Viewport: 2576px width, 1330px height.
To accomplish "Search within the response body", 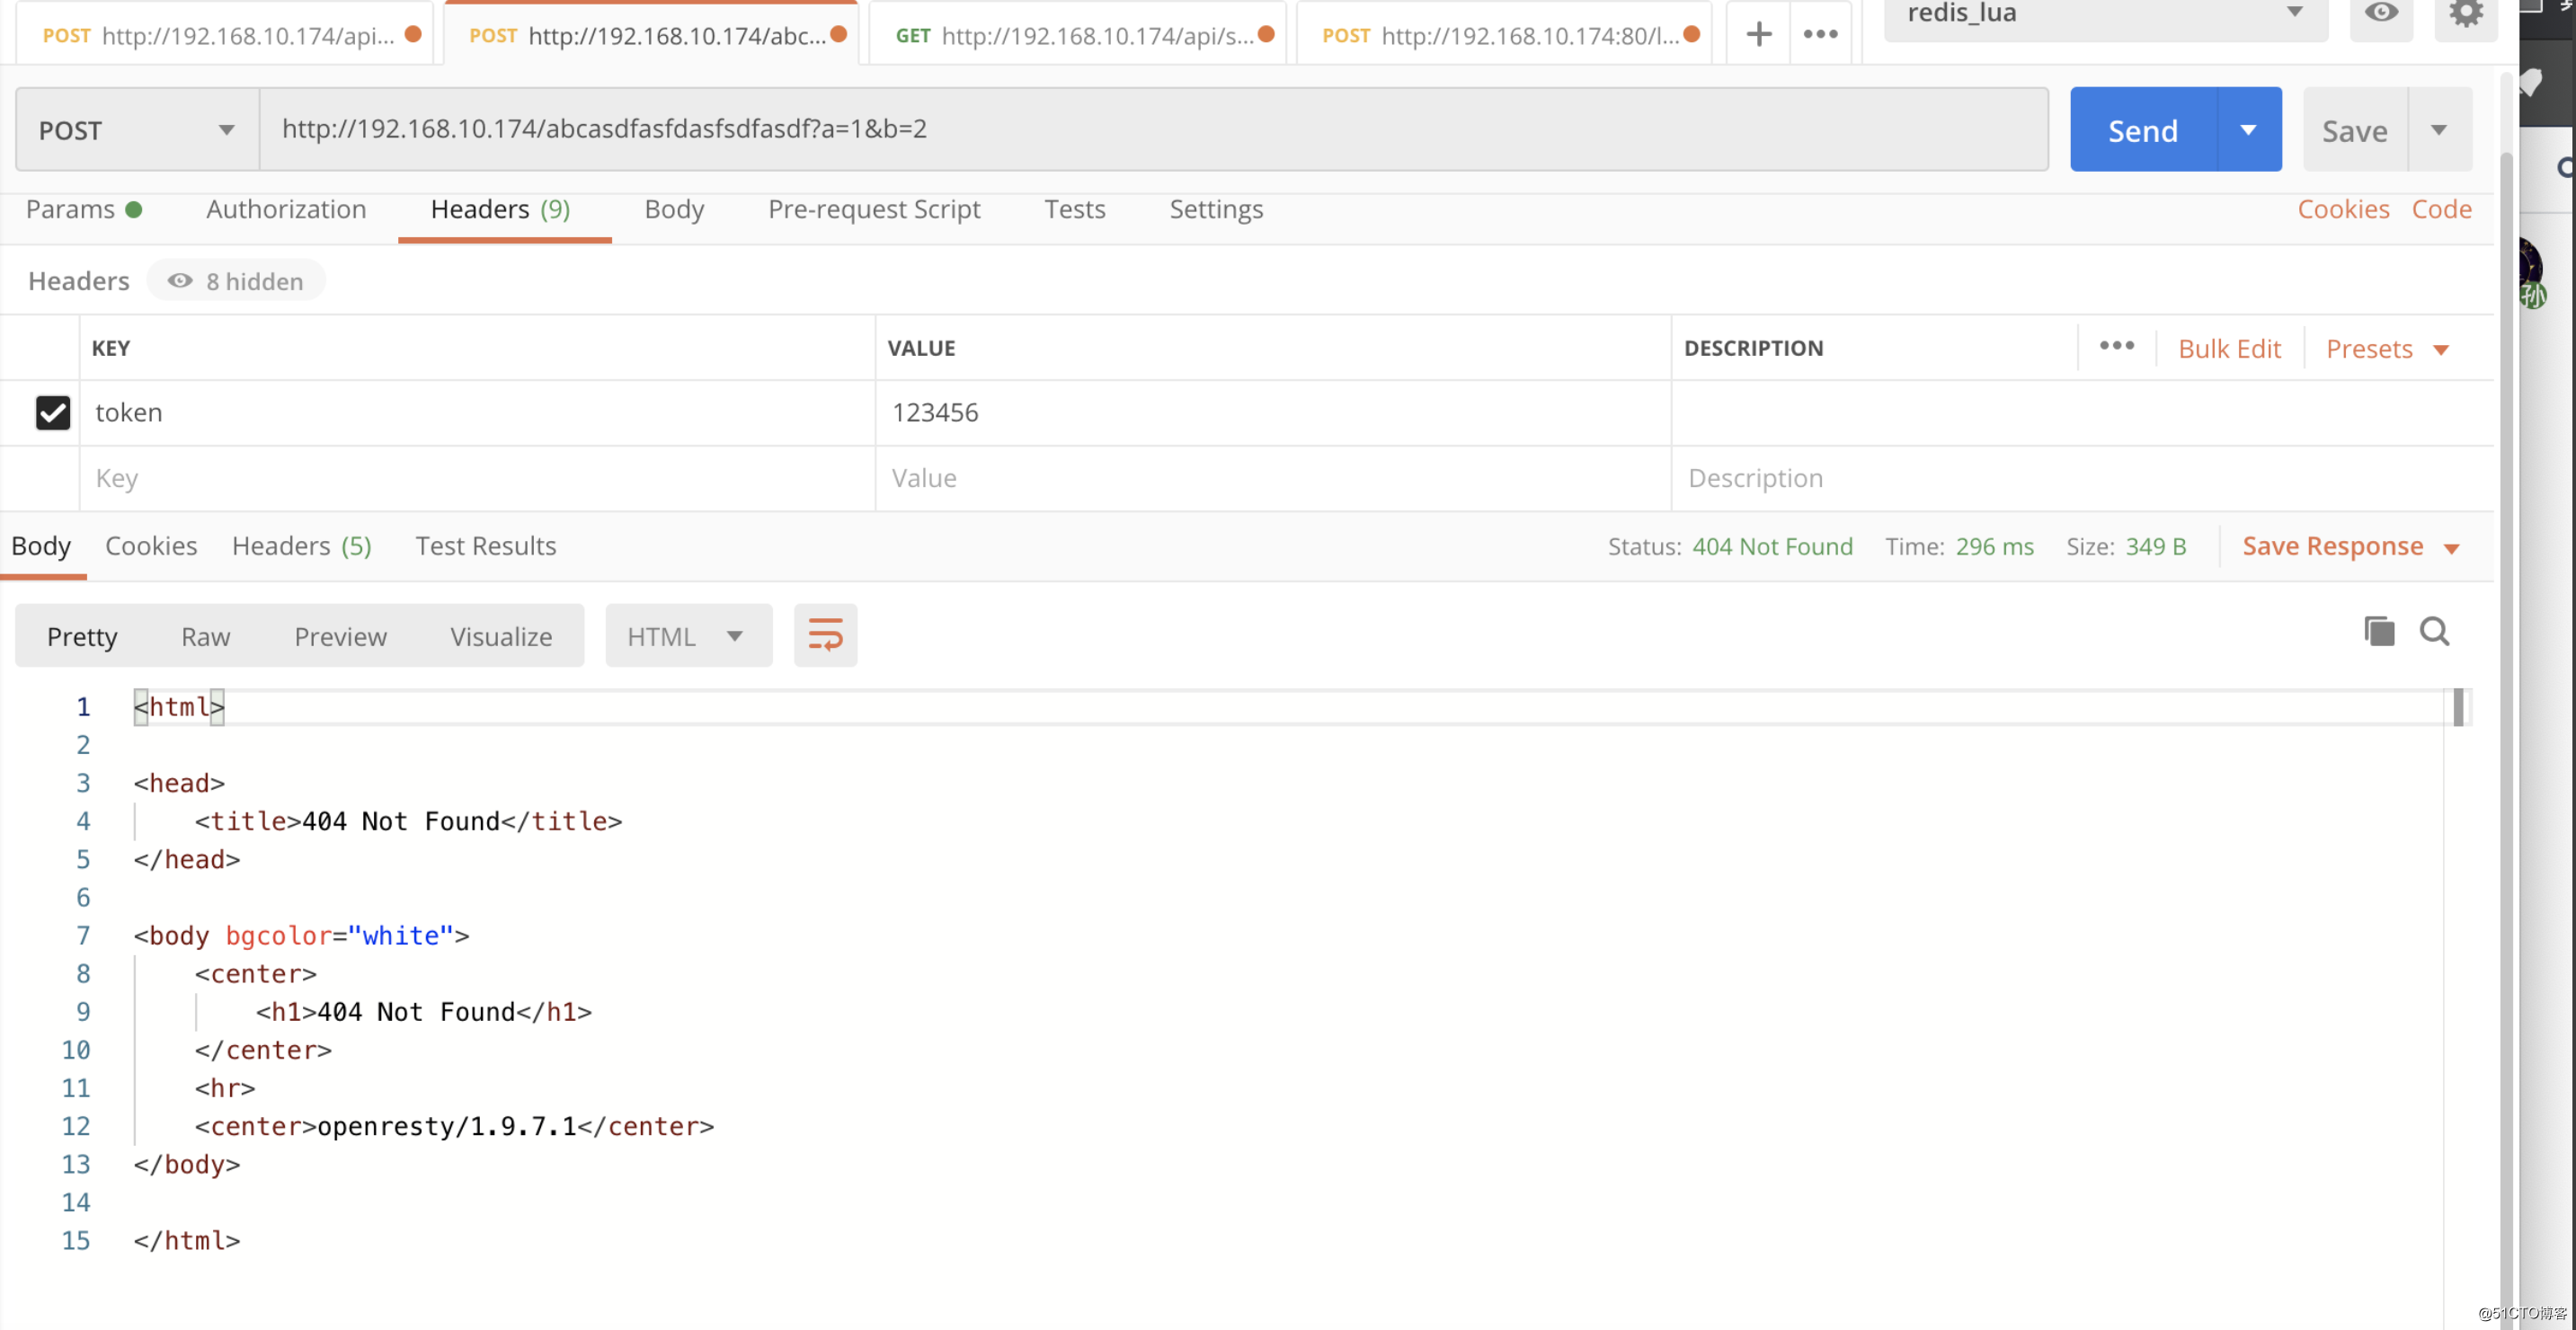I will point(2434,632).
